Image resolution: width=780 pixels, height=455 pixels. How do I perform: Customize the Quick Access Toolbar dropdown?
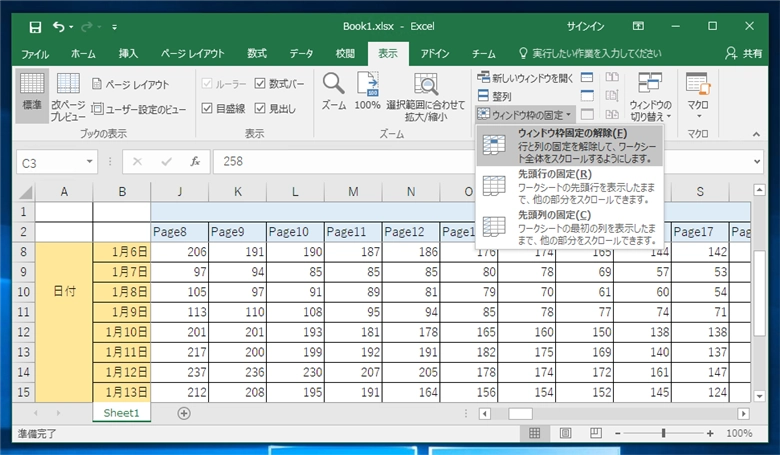pyautogui.click(x=114, y=27)
